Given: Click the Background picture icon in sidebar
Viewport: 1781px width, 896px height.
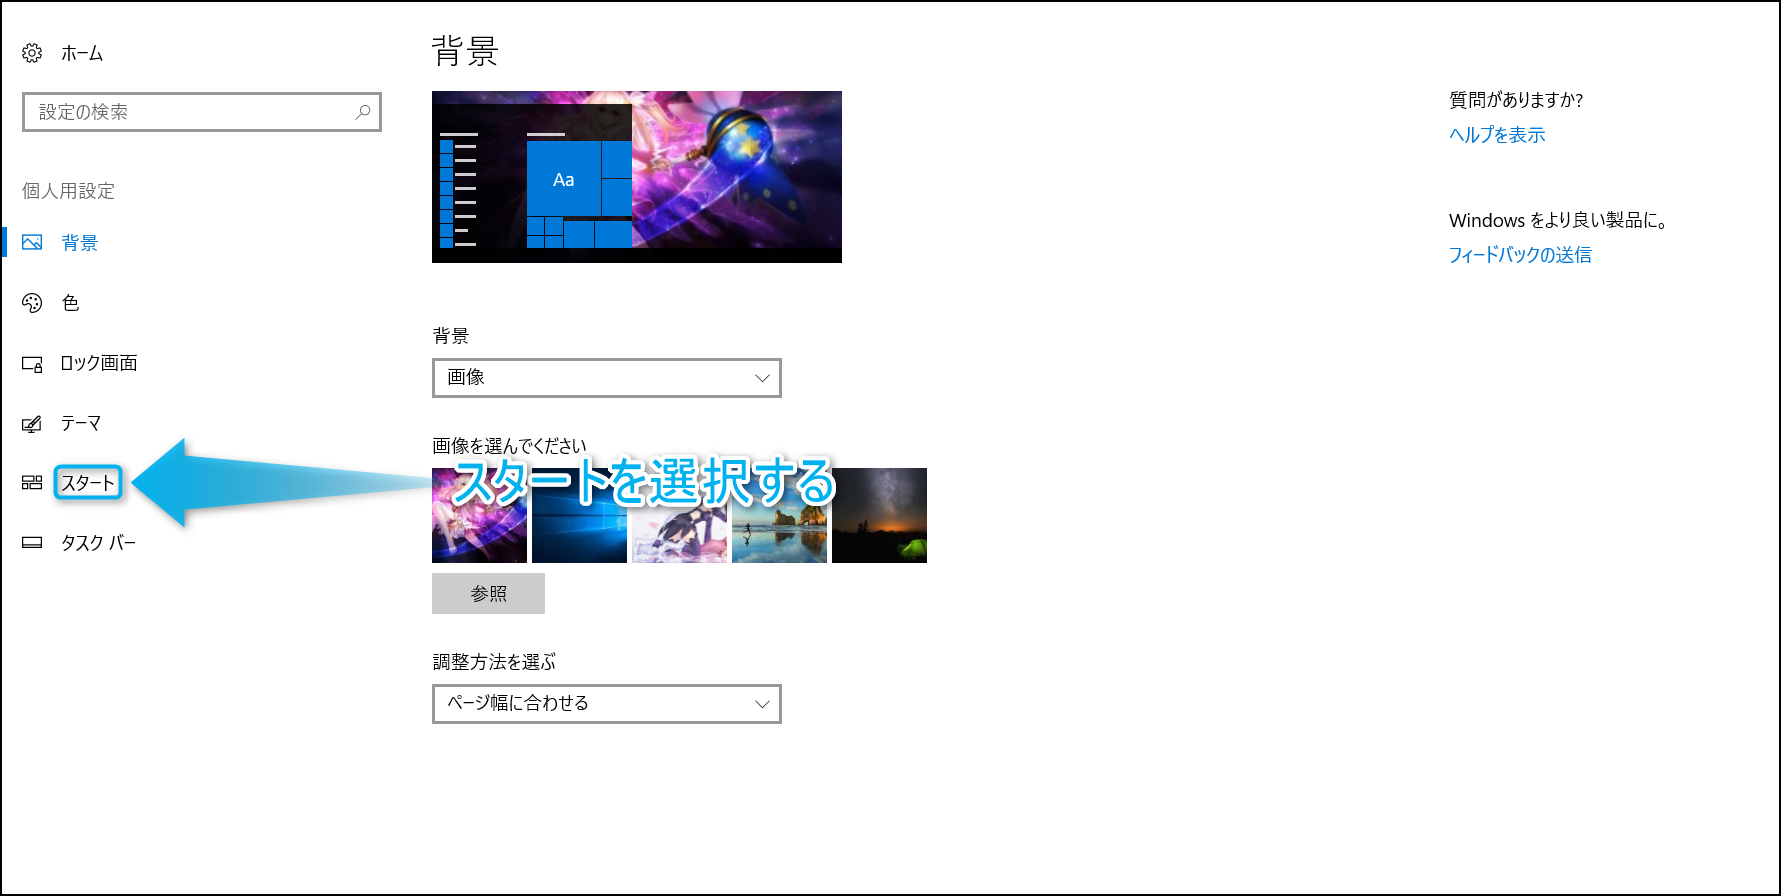Looking at the screenshot, I should pyautogui.click(x=32, y=243).
